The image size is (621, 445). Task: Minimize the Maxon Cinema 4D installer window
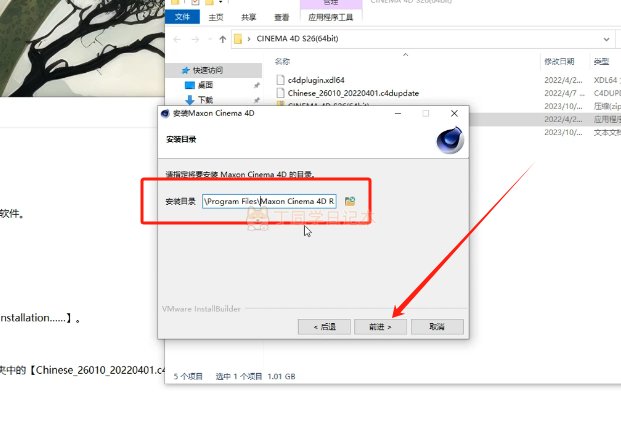[x=398, y=114]
